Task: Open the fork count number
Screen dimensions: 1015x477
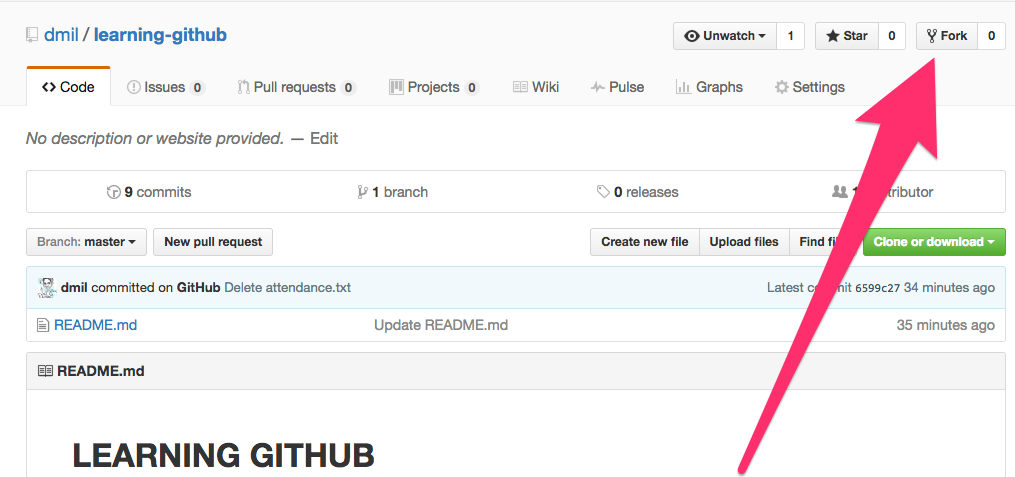Action: pos(991,36)
